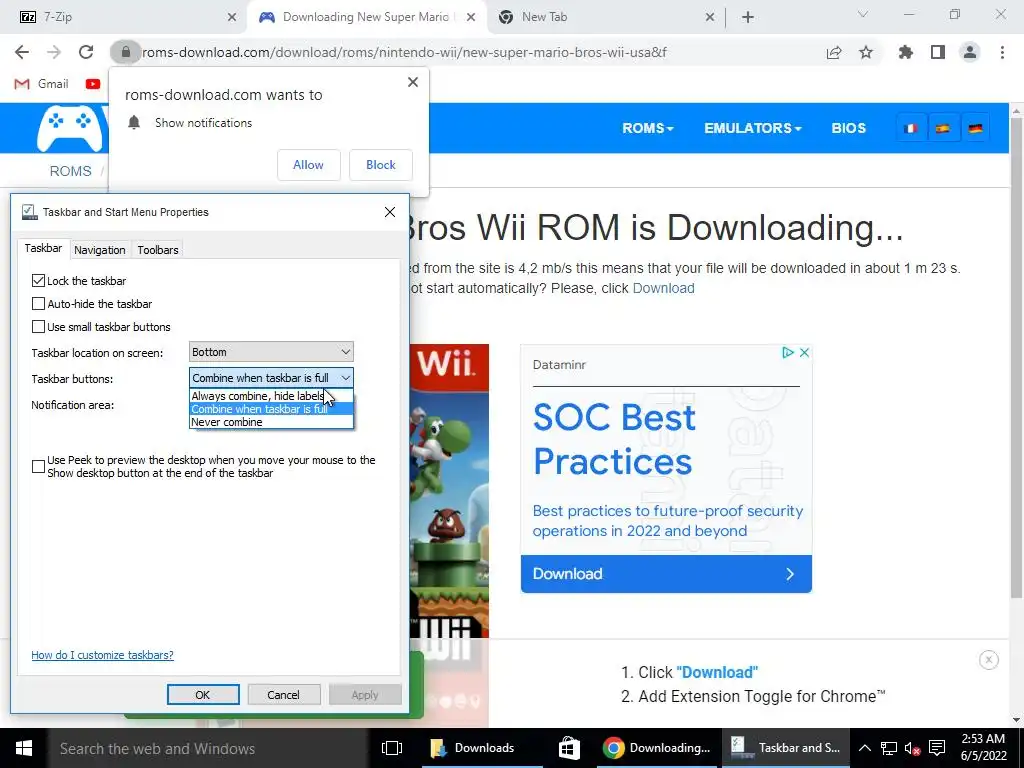This screenshot has height=768, width=1024.
Task: Cancel Taskbar properties dialog
Action: tap(283, 695)
